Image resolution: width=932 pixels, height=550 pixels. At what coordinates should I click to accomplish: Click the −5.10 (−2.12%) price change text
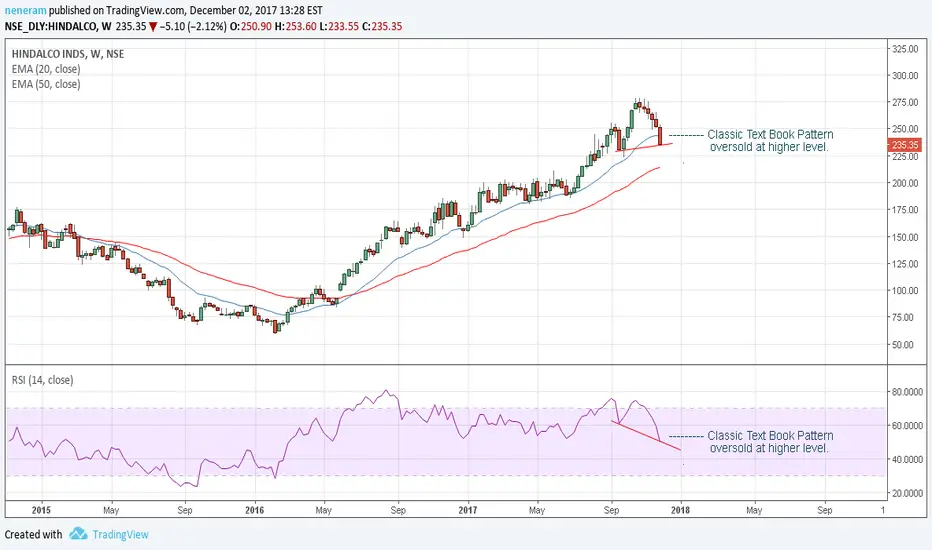(x=193, y=26)
